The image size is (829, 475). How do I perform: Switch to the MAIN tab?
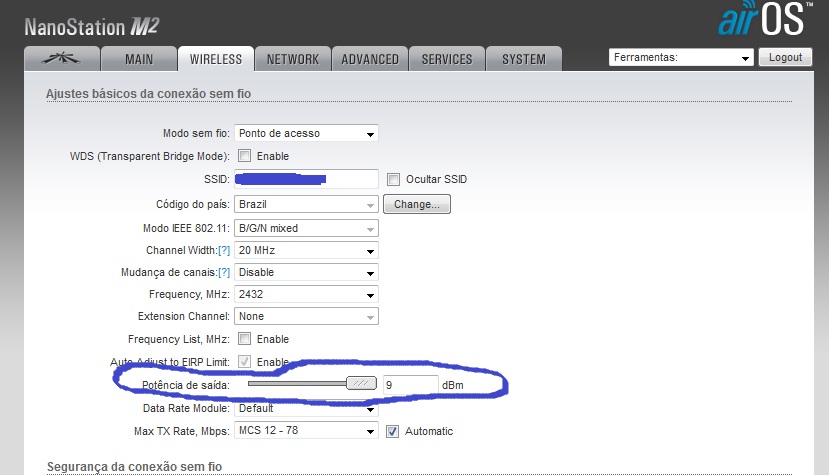[x=139, y=59]
